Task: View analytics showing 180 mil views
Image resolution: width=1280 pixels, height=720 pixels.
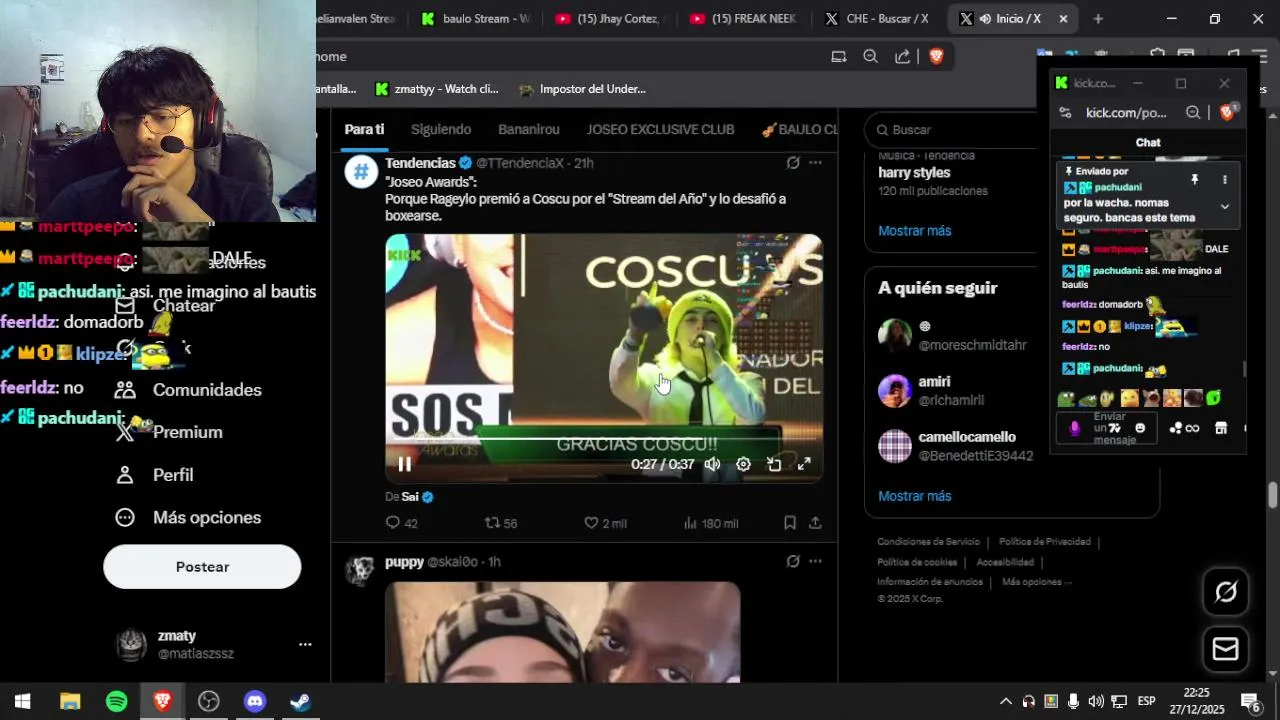Action: 710,523
